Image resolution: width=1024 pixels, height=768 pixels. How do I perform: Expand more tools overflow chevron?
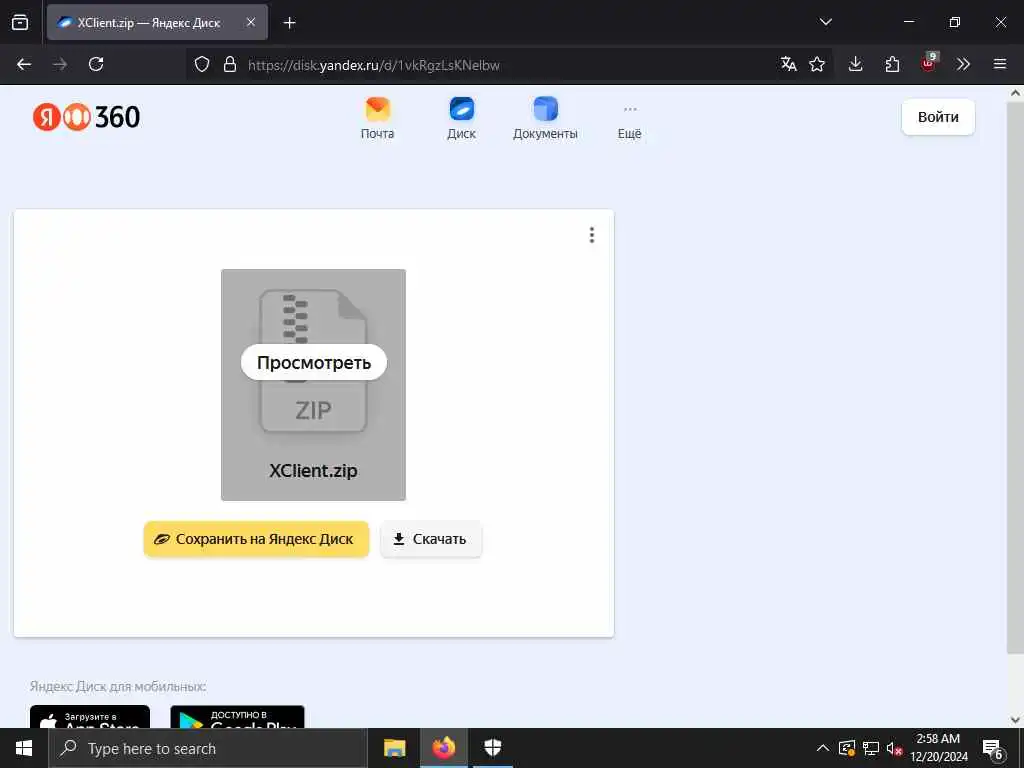963,64
